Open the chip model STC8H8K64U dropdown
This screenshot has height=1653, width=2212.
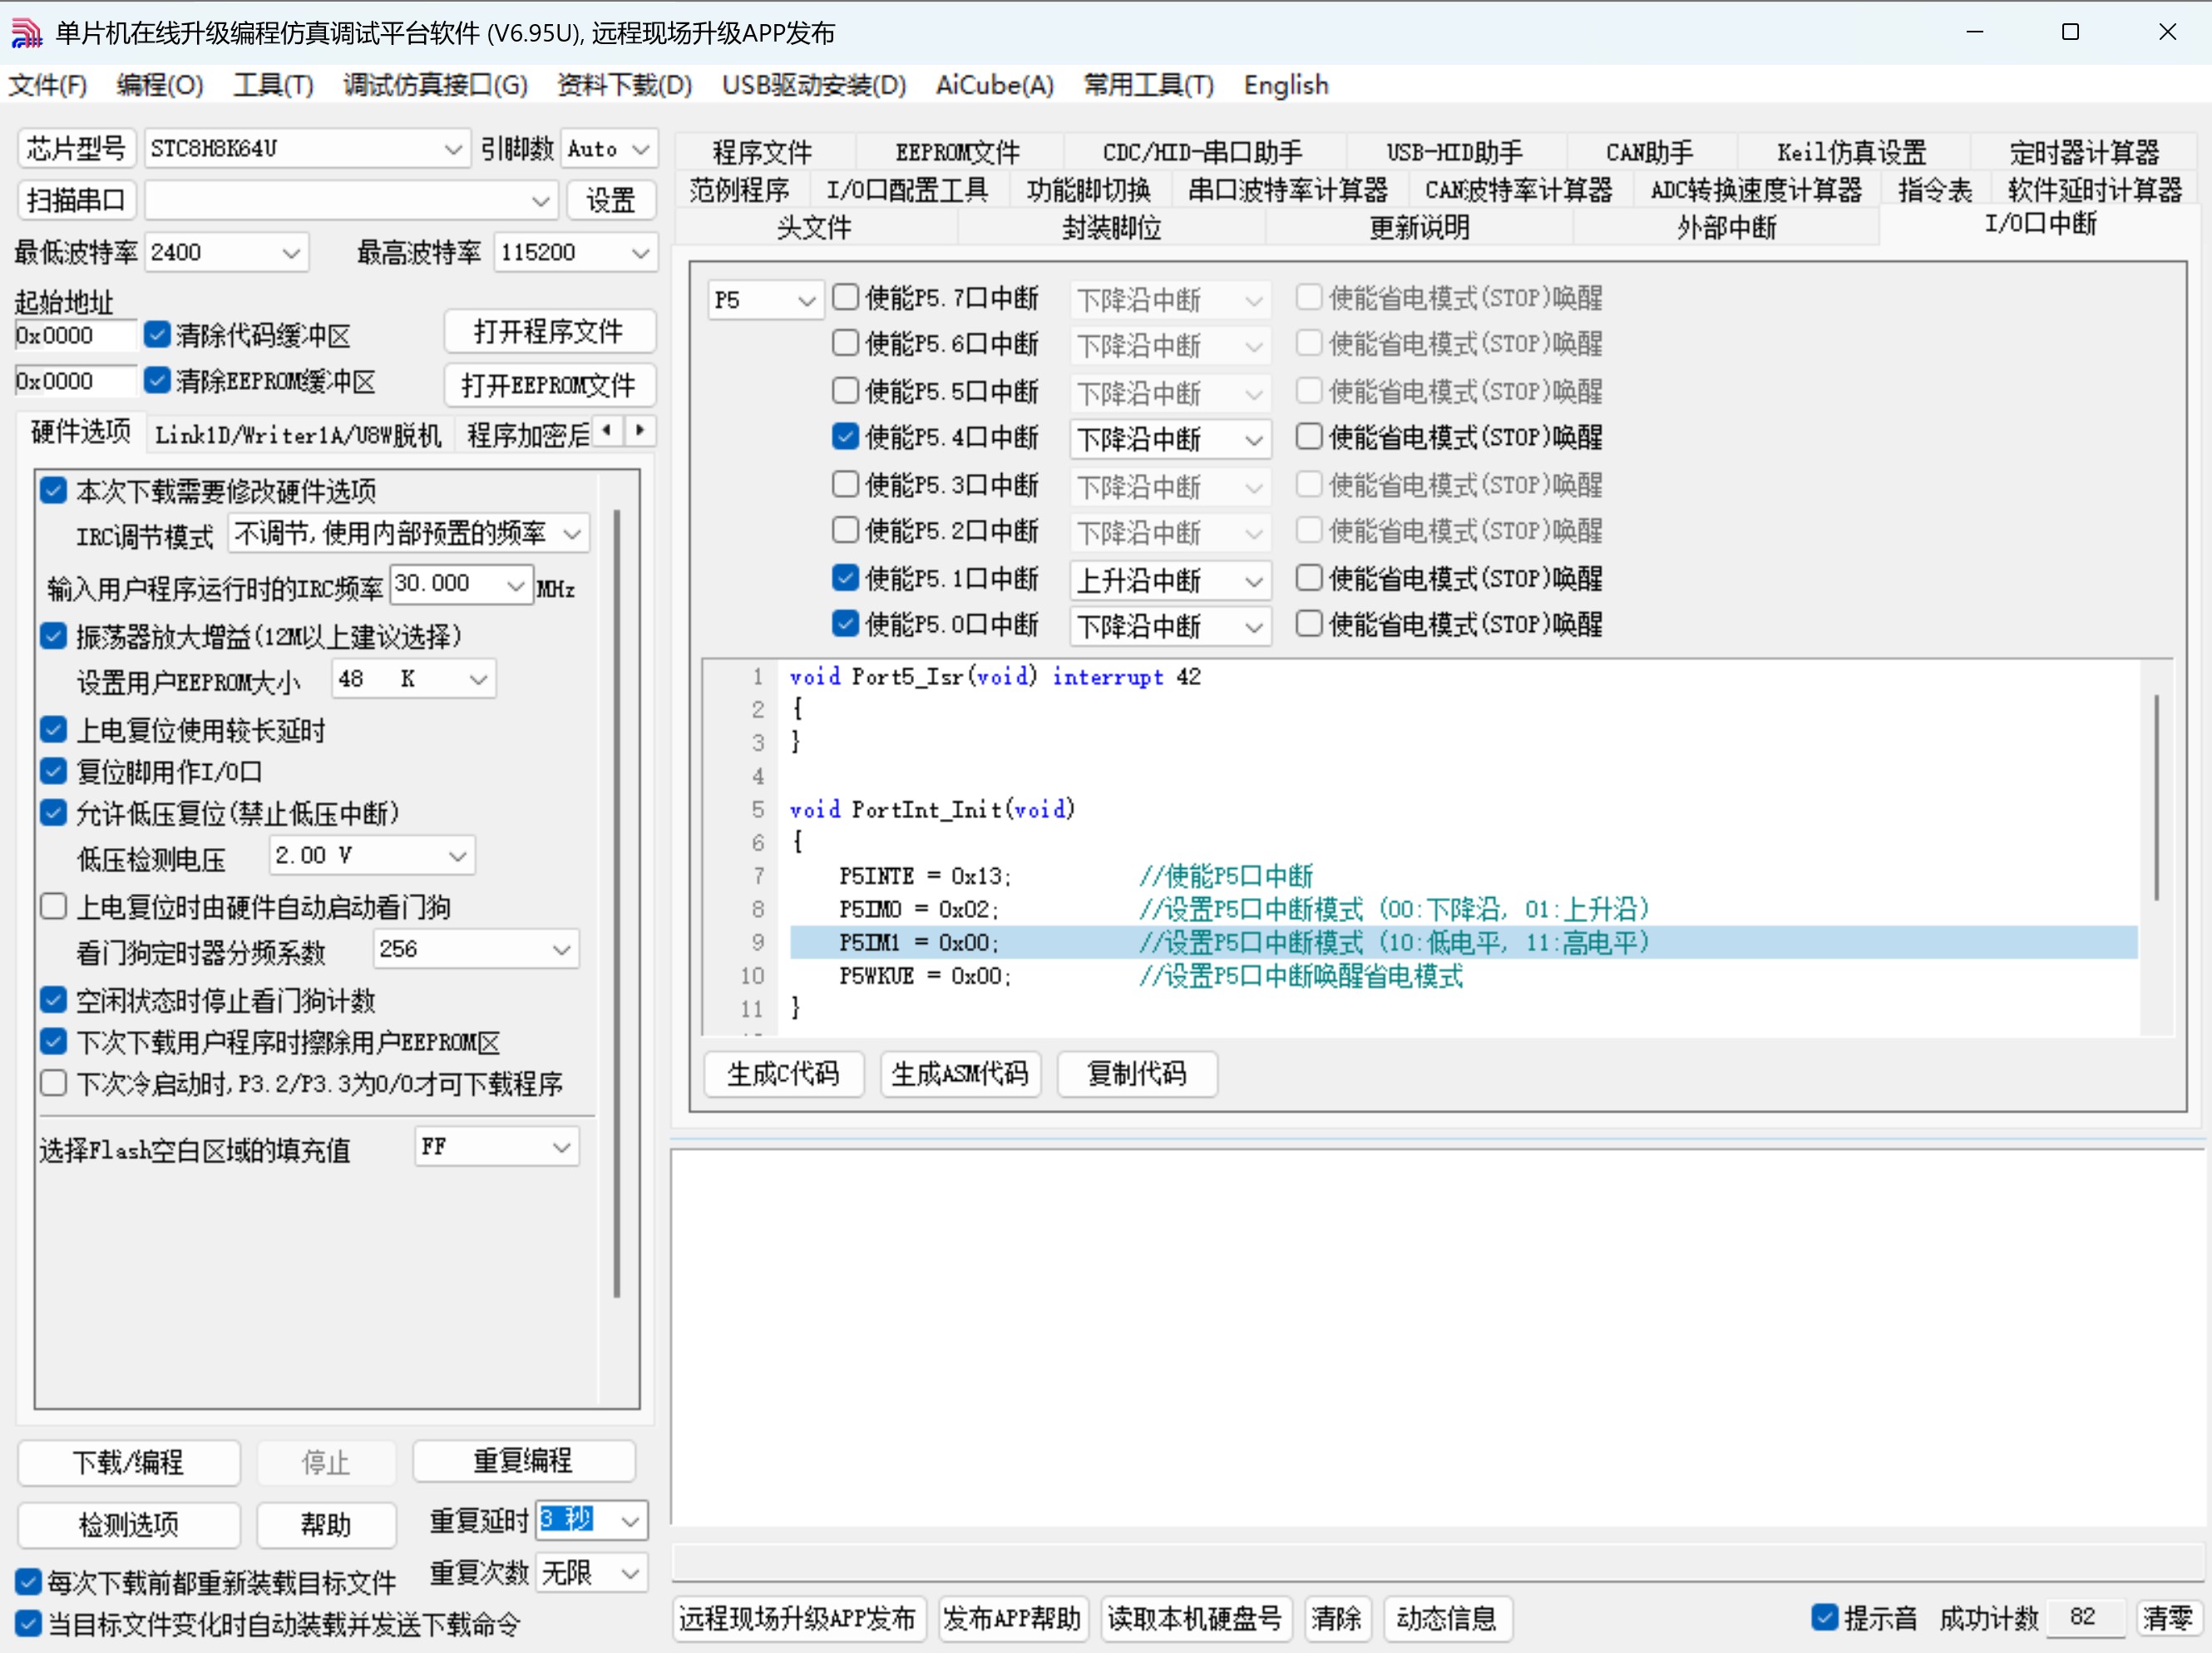(307, 149)
